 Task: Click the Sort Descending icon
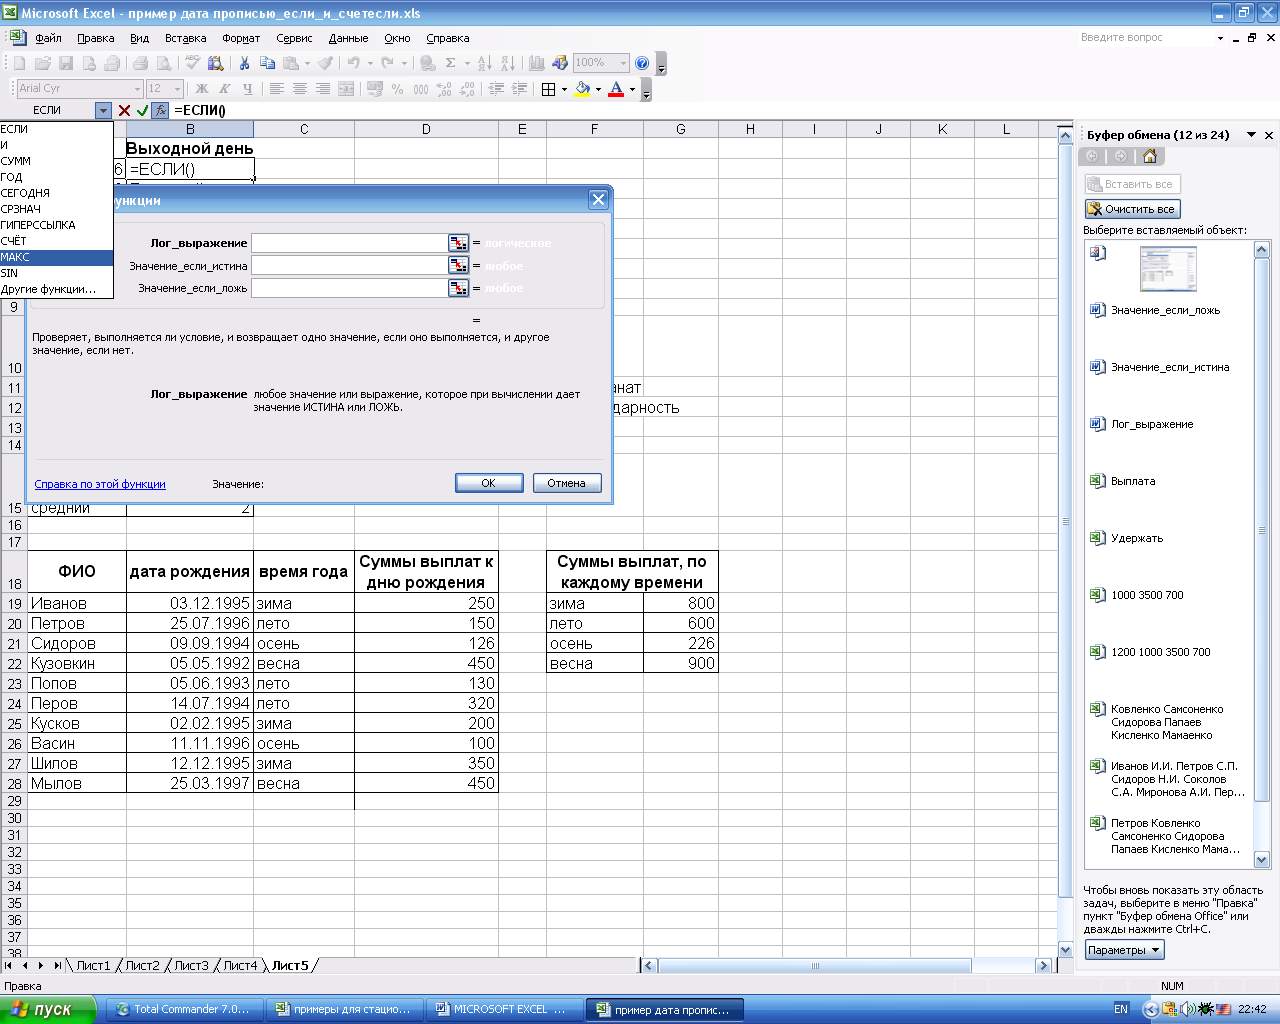pos(508,63)
